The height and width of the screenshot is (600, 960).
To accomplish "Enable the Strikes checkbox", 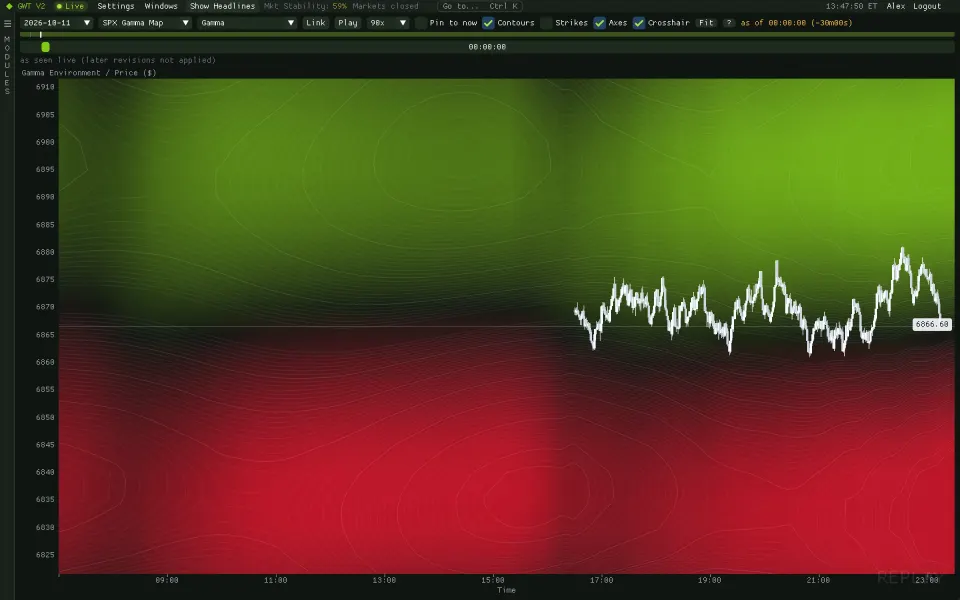I will (546, 23).
